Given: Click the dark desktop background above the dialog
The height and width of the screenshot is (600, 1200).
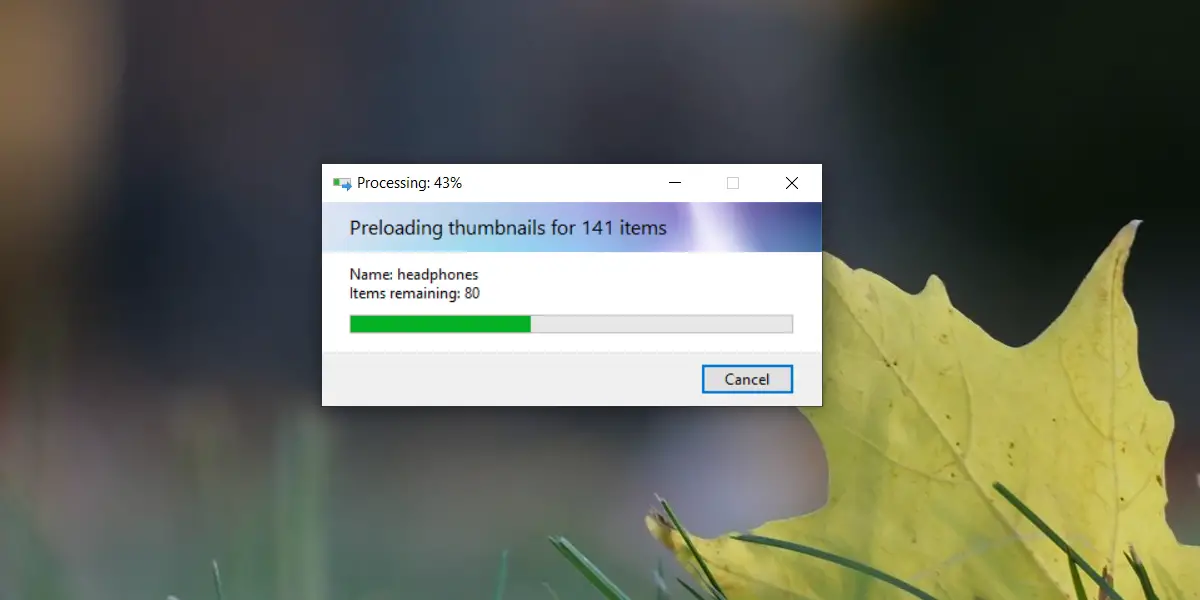Looking at the screenshot, I should (x=570, y=80).
